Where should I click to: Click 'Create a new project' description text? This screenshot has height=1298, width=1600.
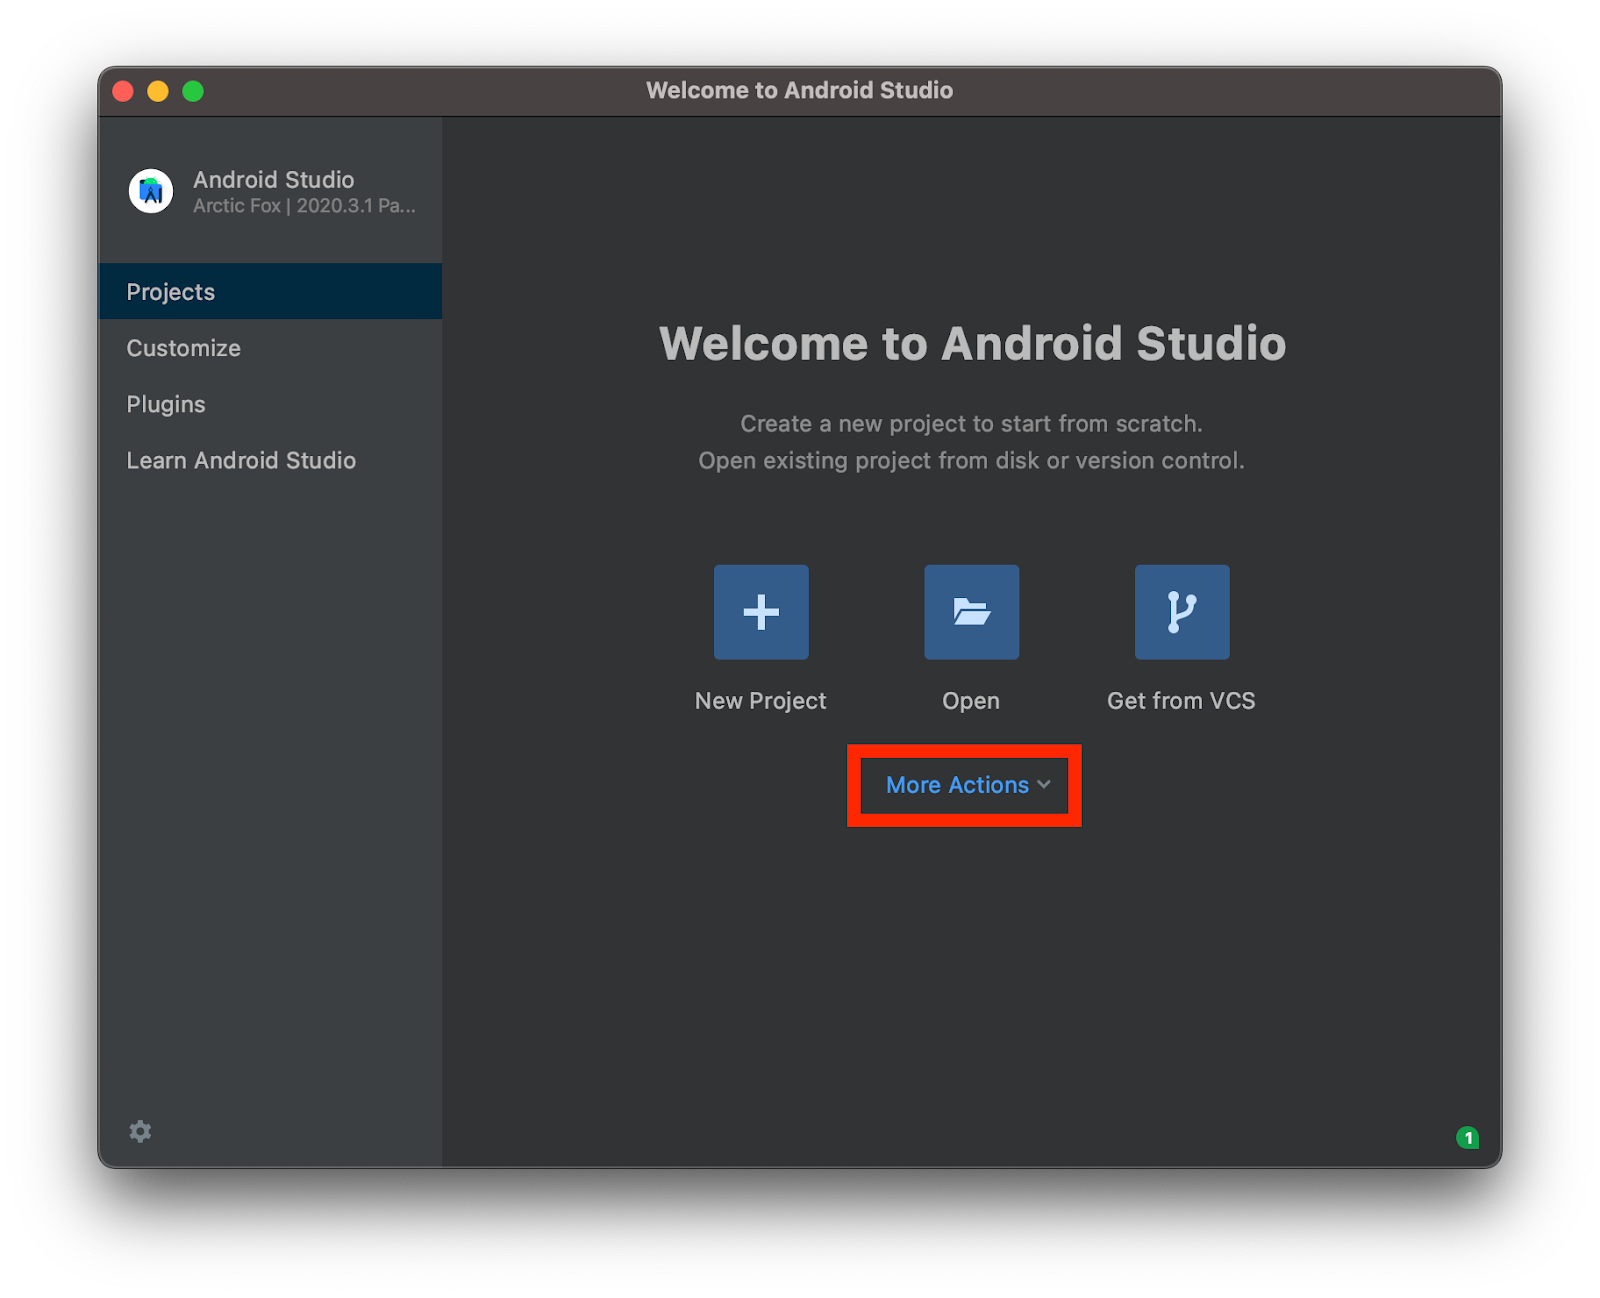(971, 424)
